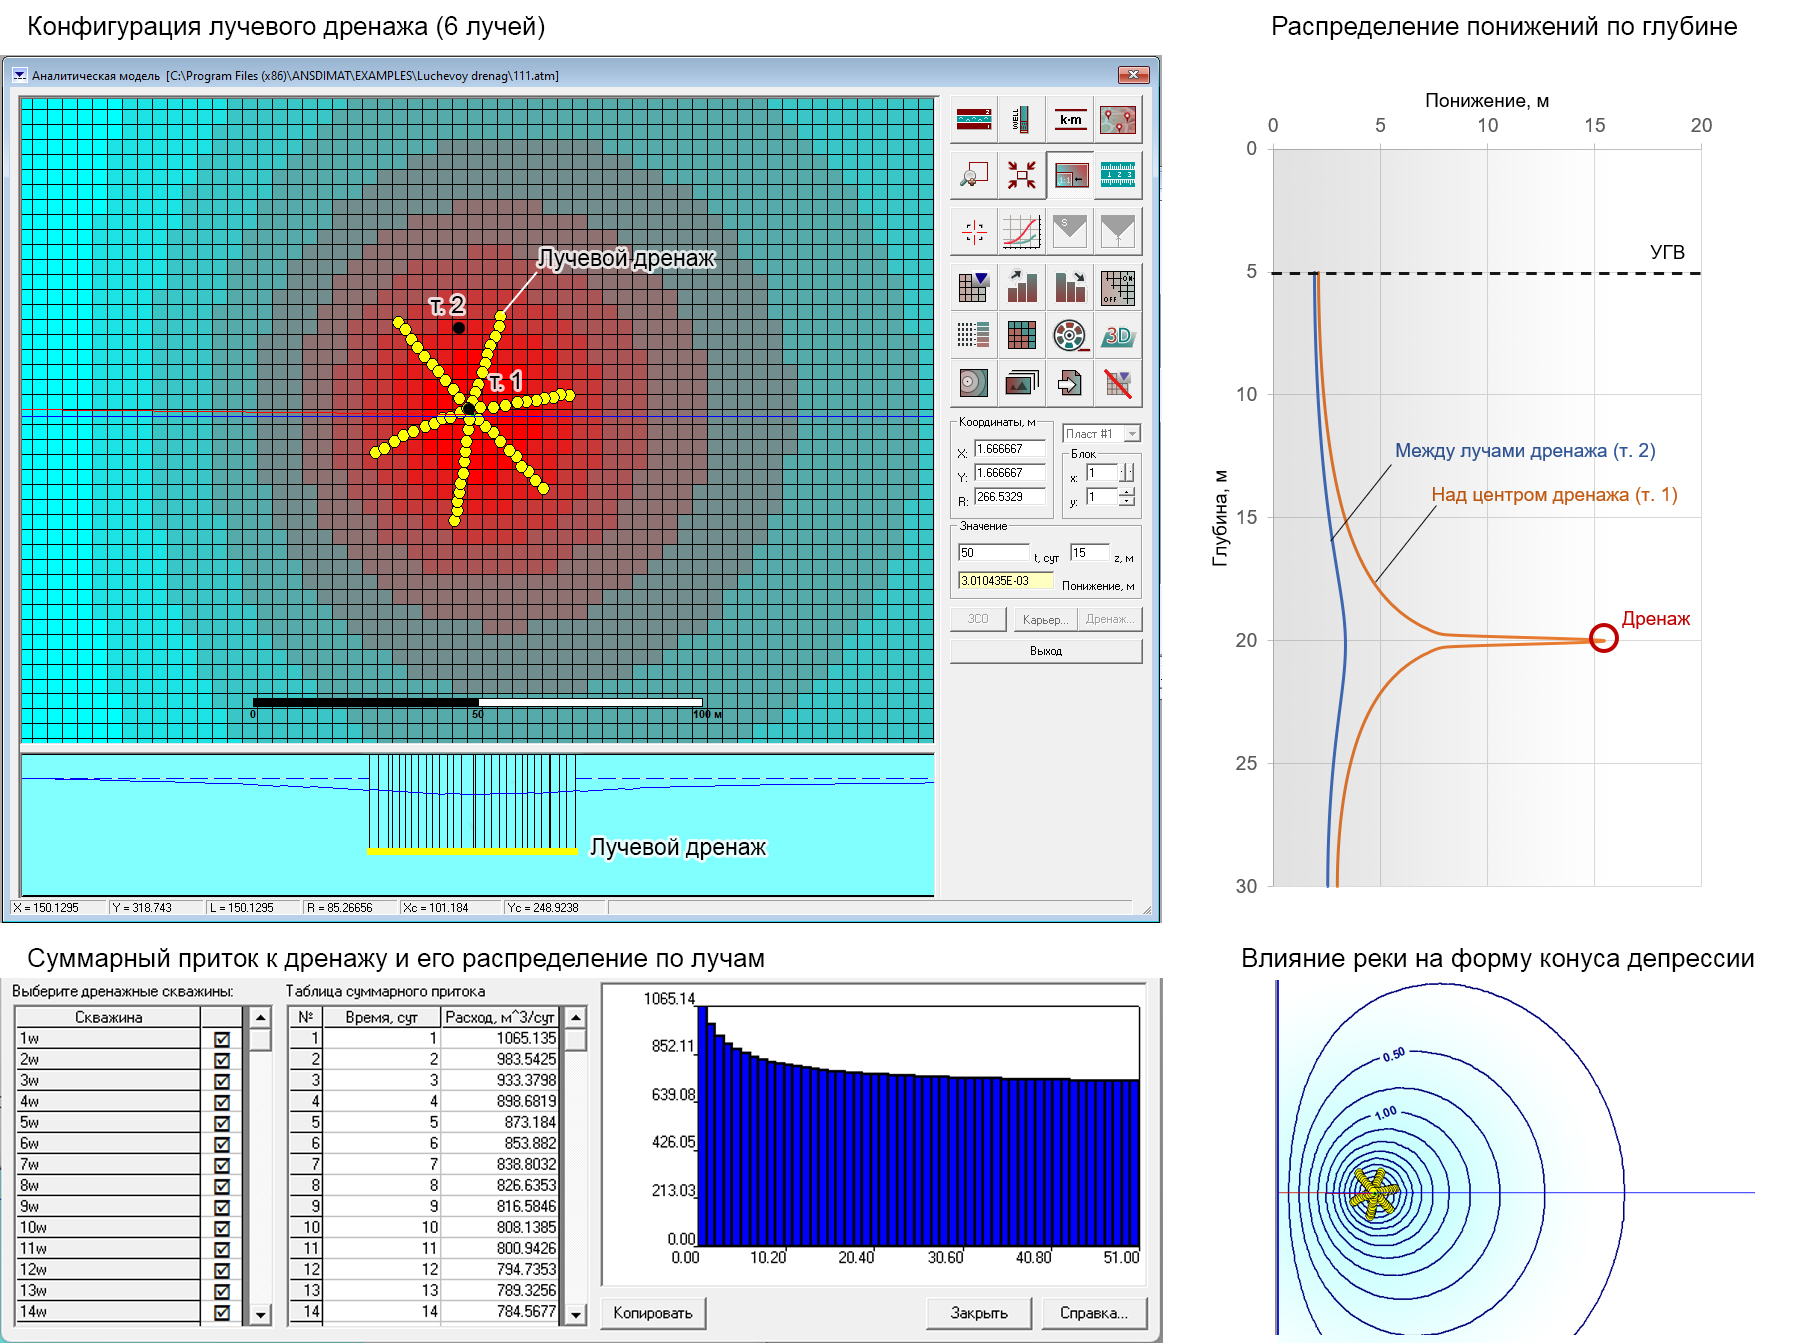This screenshot has width=1819, height=1343.
Task: Open the WELL settings icon
Action: (1021, 120)
